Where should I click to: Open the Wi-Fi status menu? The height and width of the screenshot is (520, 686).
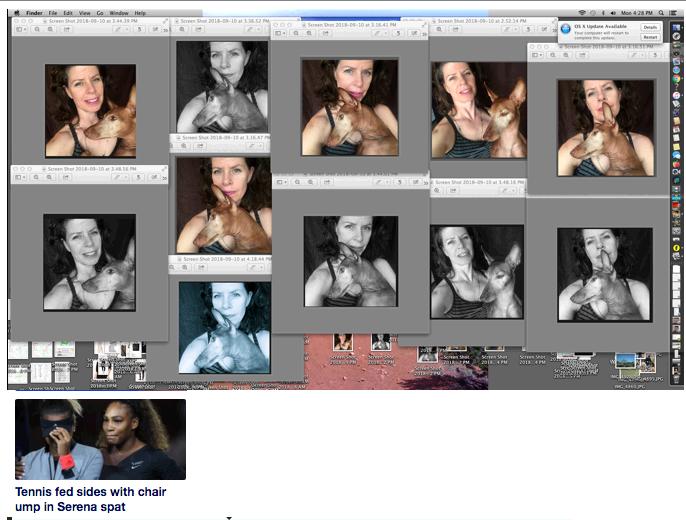(582, 13)
